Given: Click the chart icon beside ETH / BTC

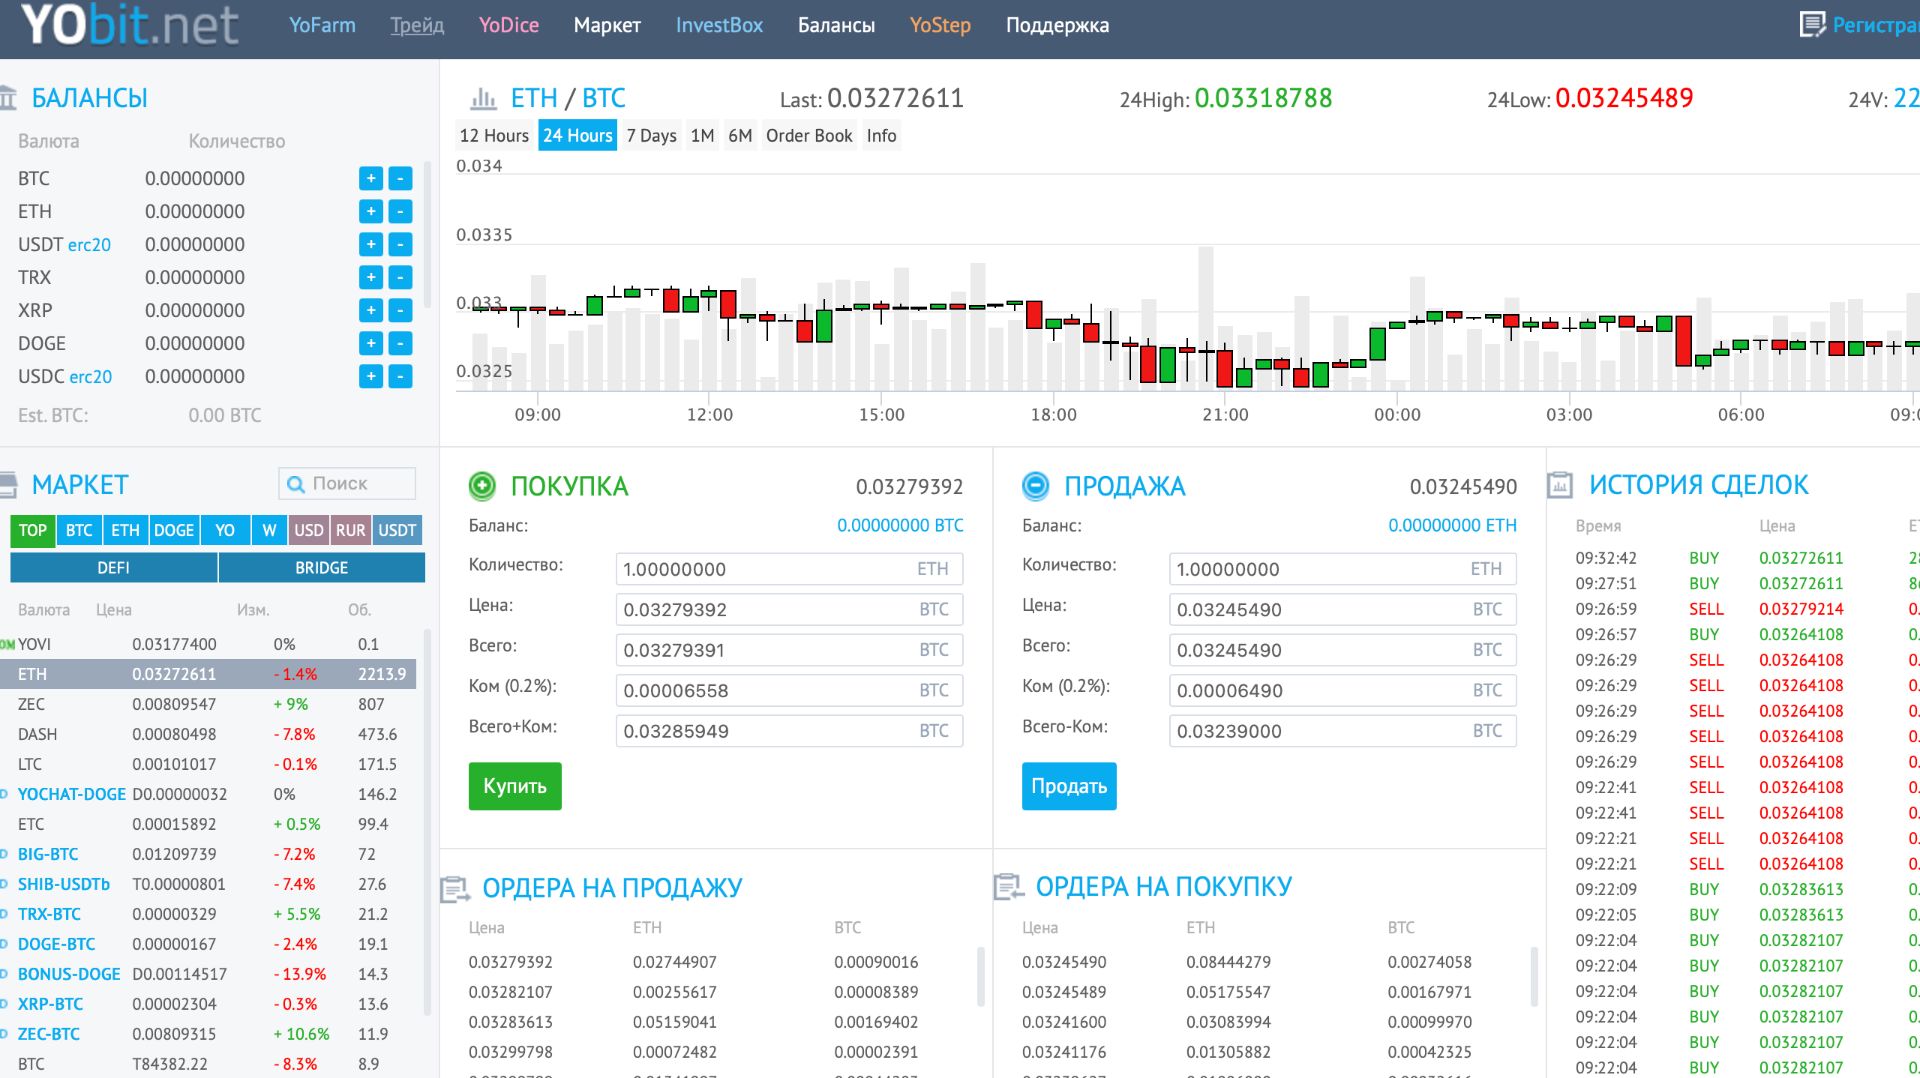Looking at the screenshot, I should click(x=483, y=98).
